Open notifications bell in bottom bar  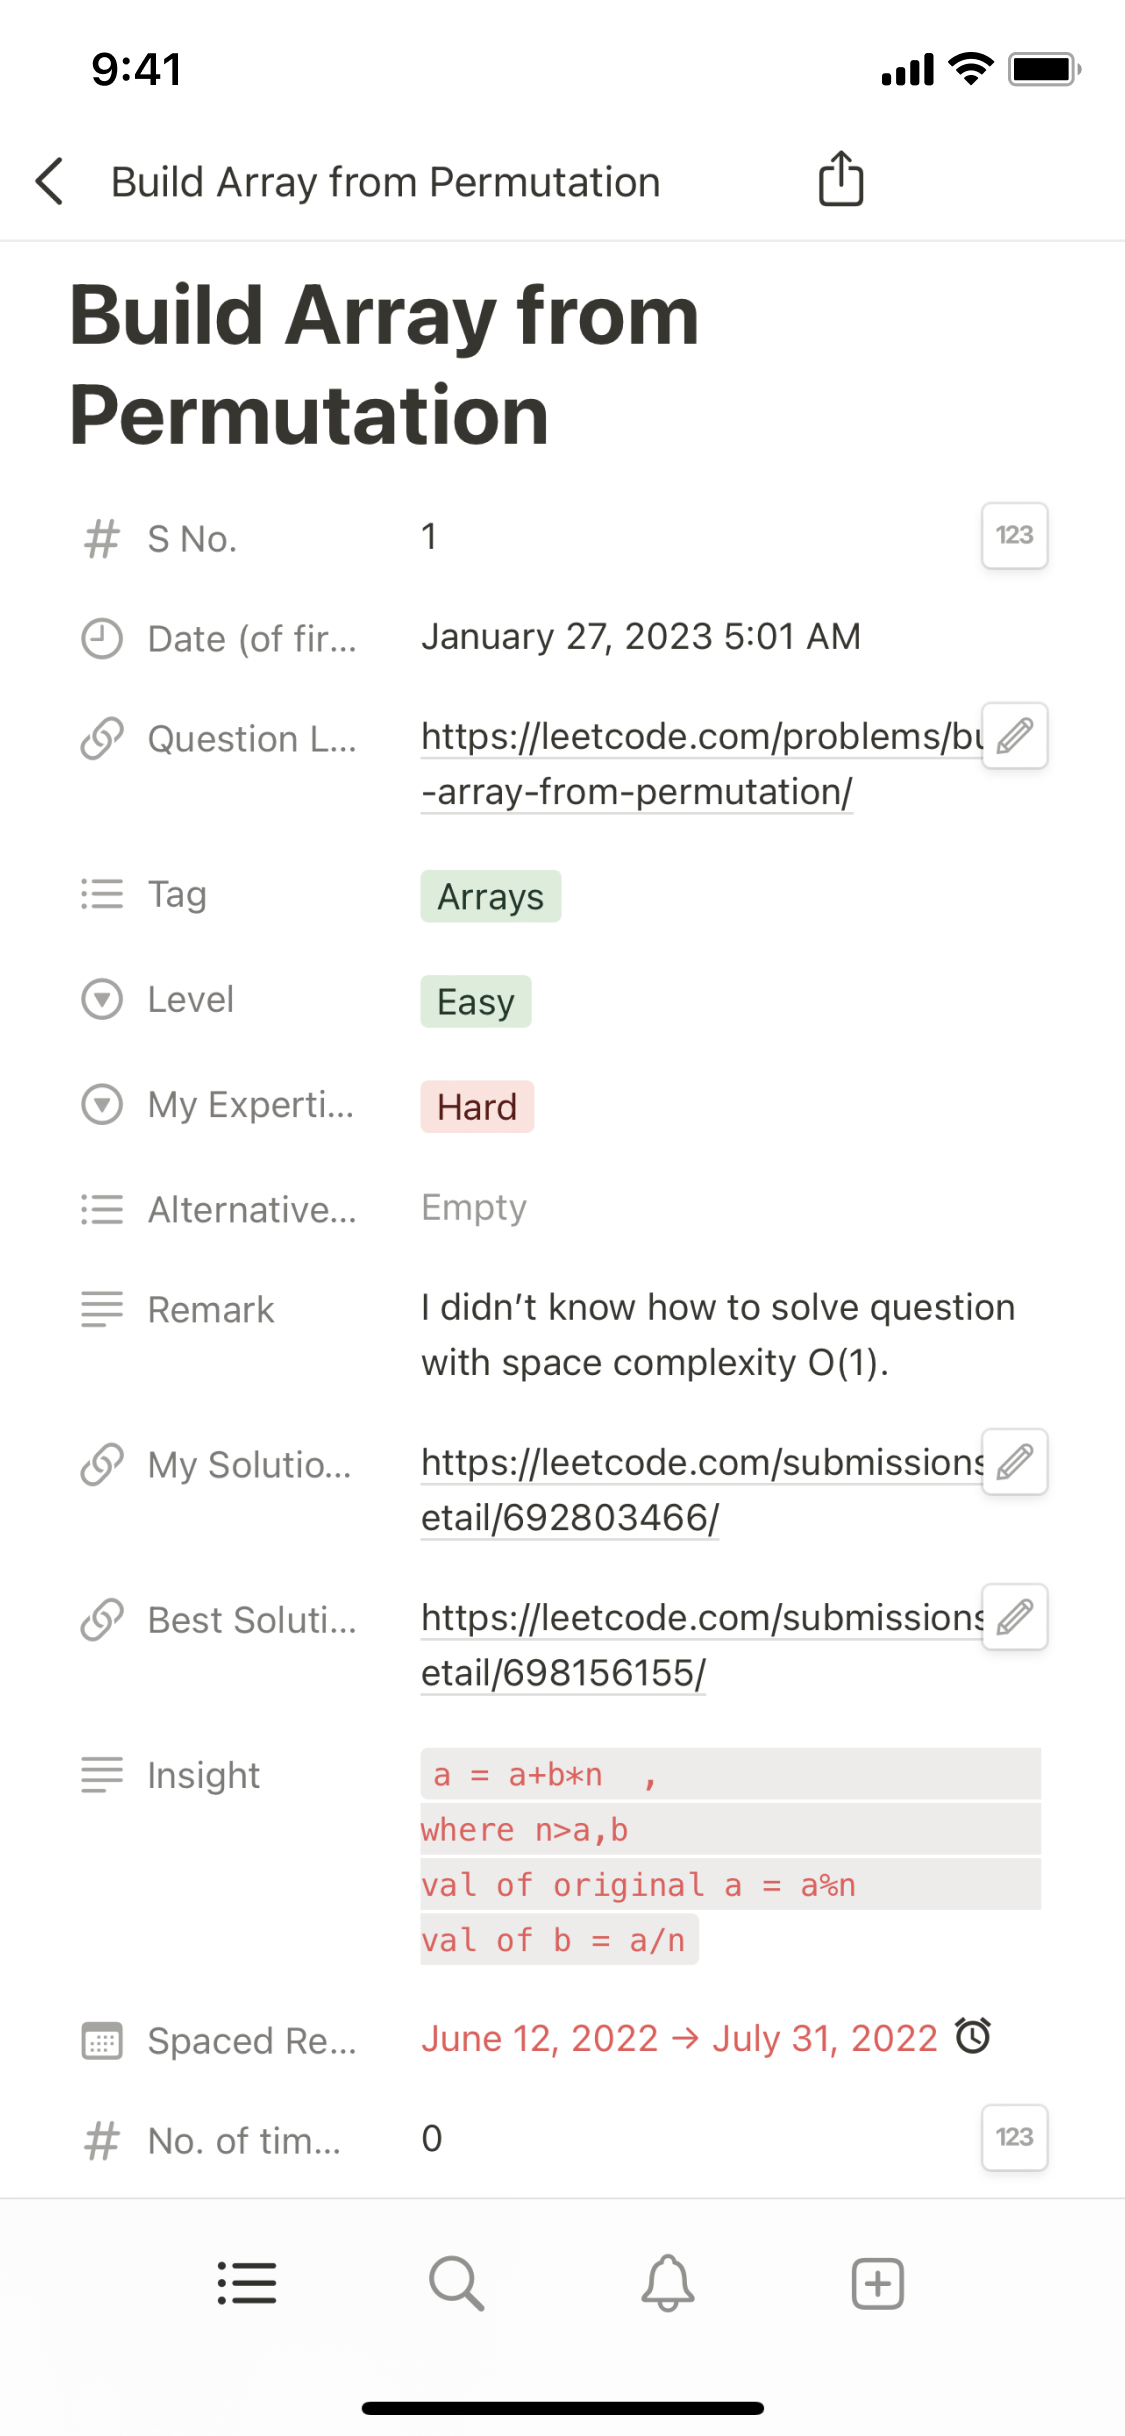point(667,2284)
